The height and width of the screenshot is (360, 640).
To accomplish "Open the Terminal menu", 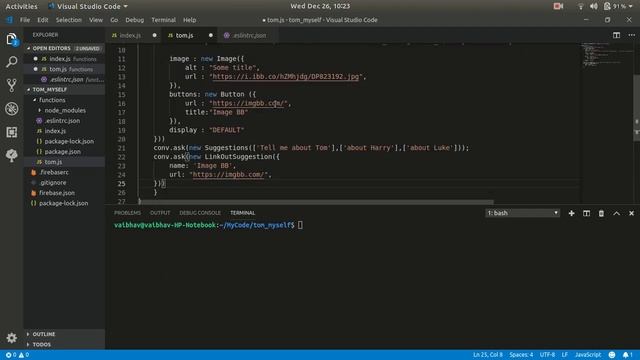I will [x=163, y=20].
